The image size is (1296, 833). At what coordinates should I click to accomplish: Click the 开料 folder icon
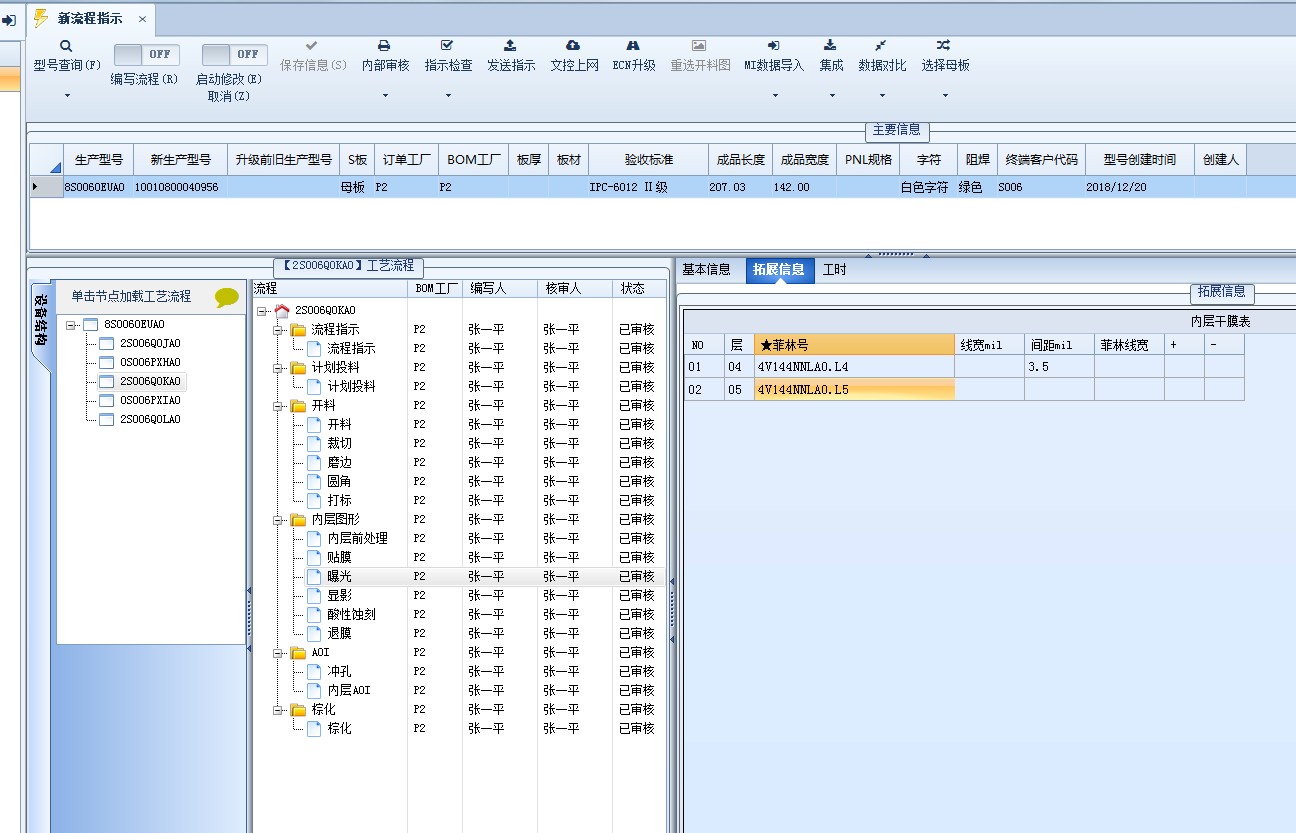pos(298,406)
